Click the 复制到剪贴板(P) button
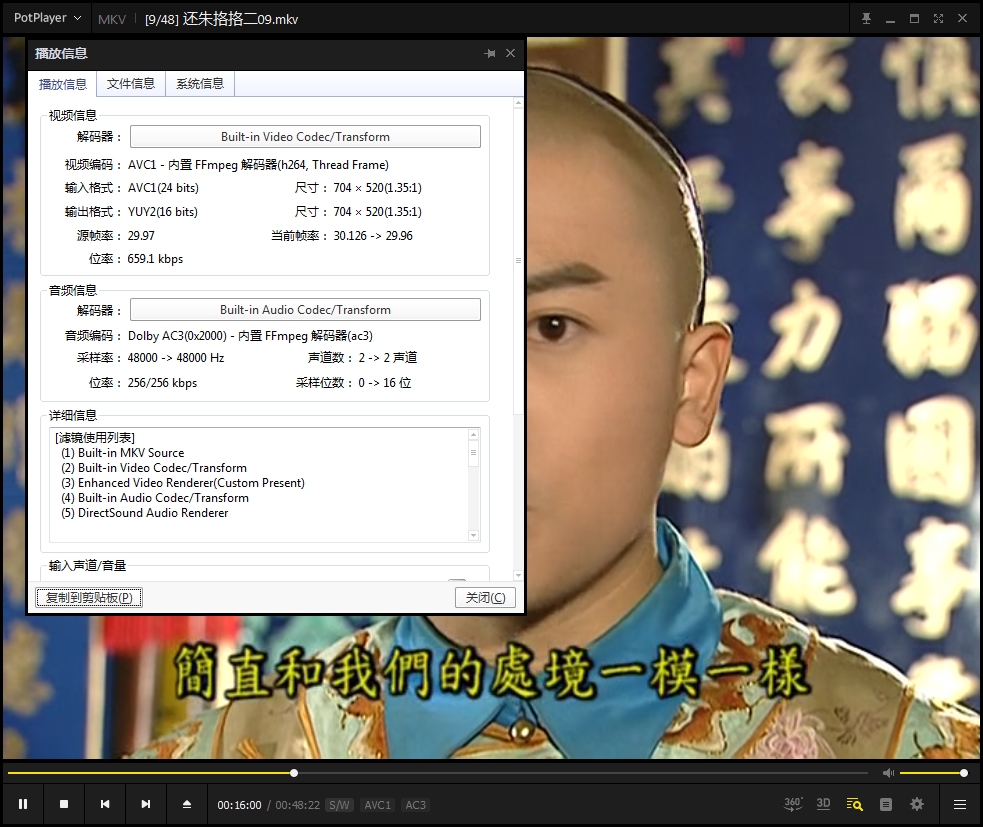This screenshot has width=983, height=827. (89, 598)
